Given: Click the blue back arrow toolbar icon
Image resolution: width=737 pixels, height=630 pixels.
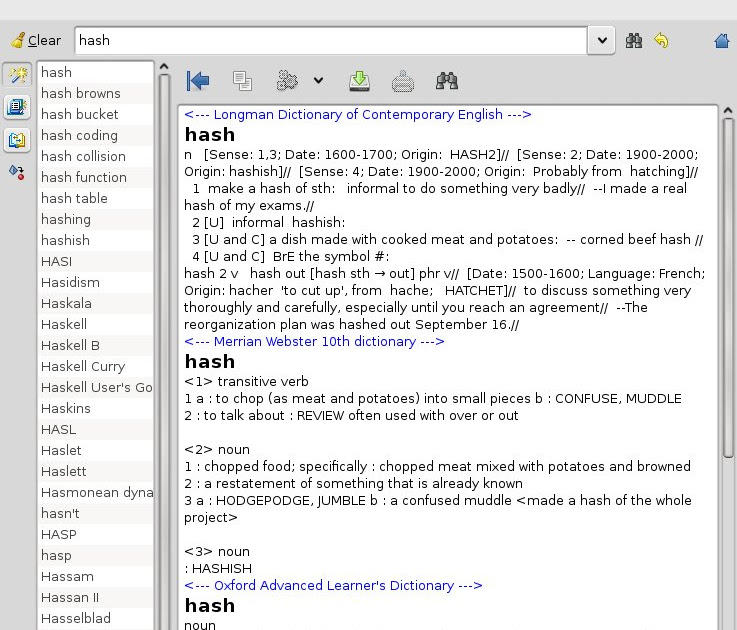Looking at the screenshot, I should coord(198,81).
